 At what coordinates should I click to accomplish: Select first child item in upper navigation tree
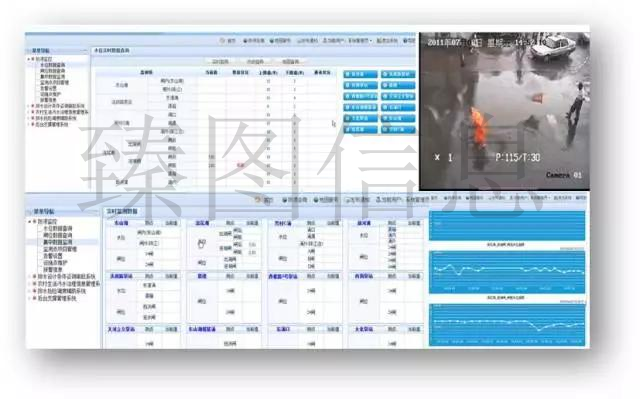[52, 65]
